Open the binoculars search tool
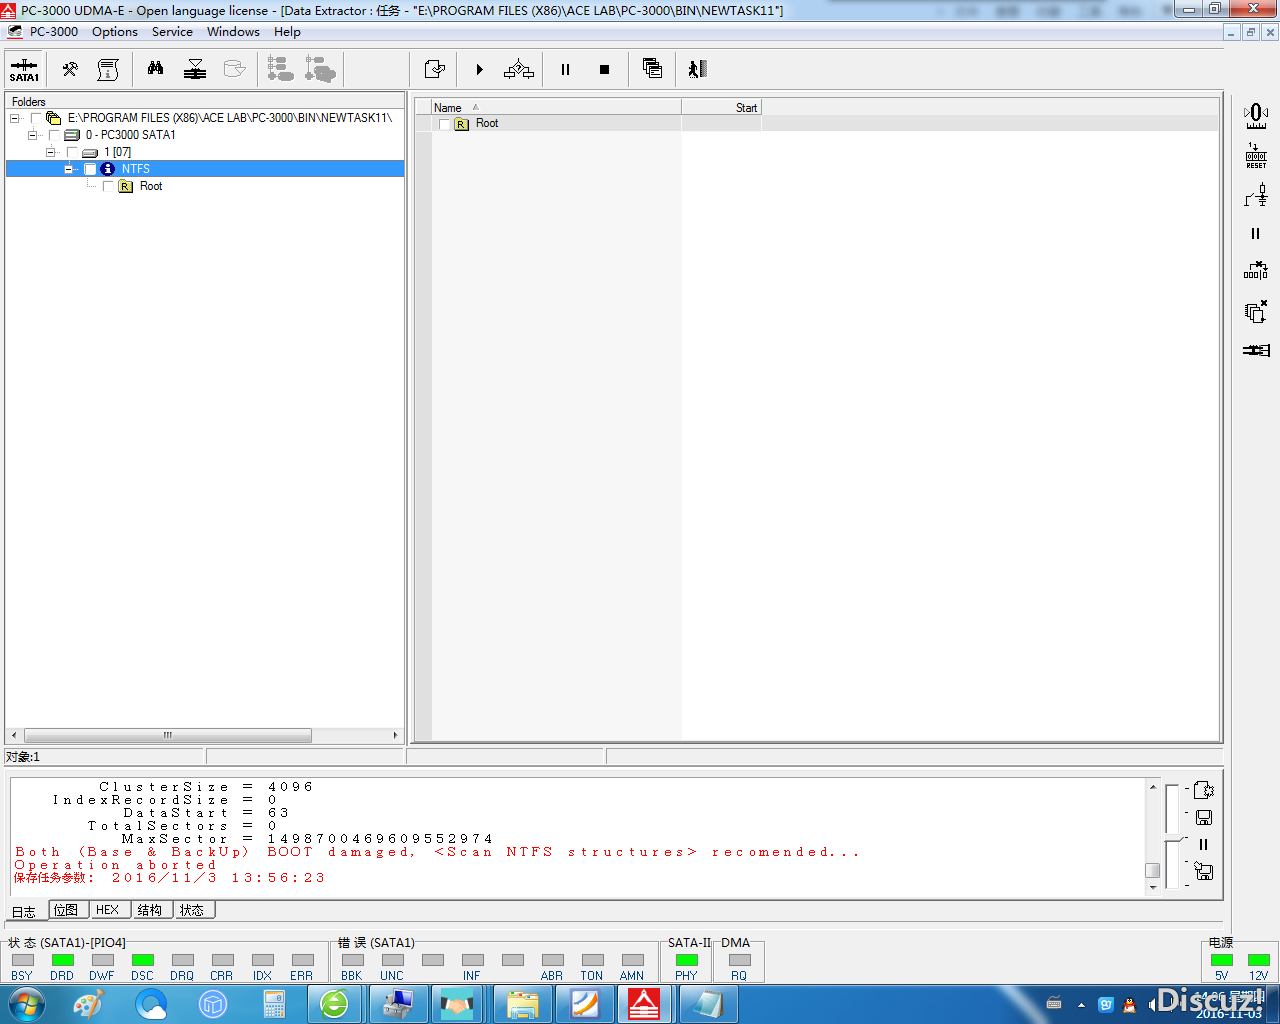The height and width of the screenshot is (1024, 1280). [155, 69]
